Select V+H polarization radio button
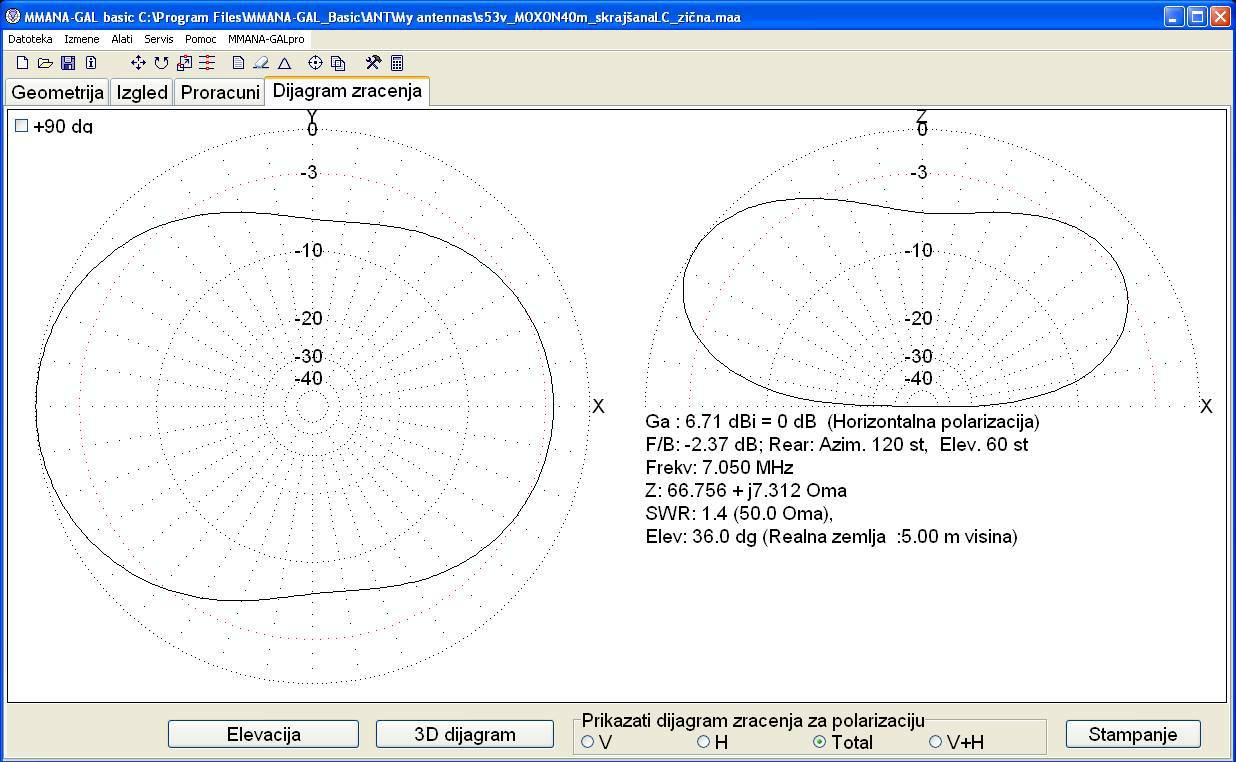 tap(936, 742)
